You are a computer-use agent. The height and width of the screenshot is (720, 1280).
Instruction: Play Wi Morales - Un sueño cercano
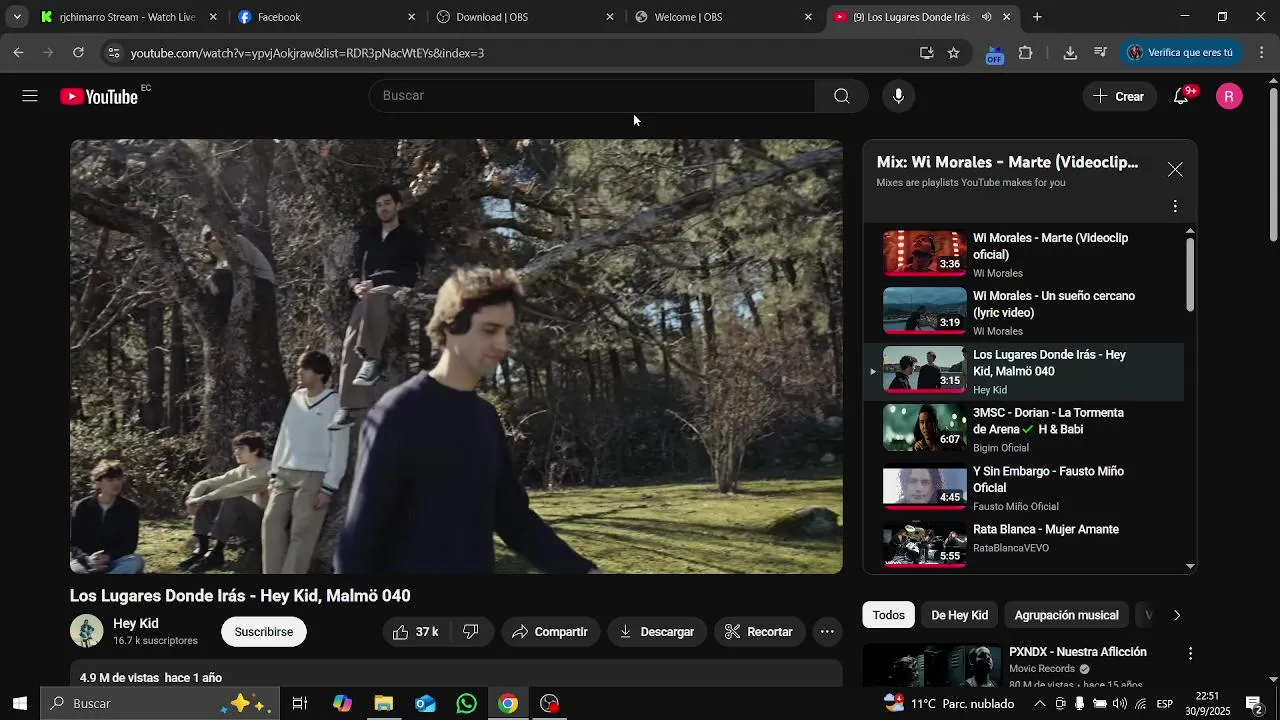coord(1024,312)
